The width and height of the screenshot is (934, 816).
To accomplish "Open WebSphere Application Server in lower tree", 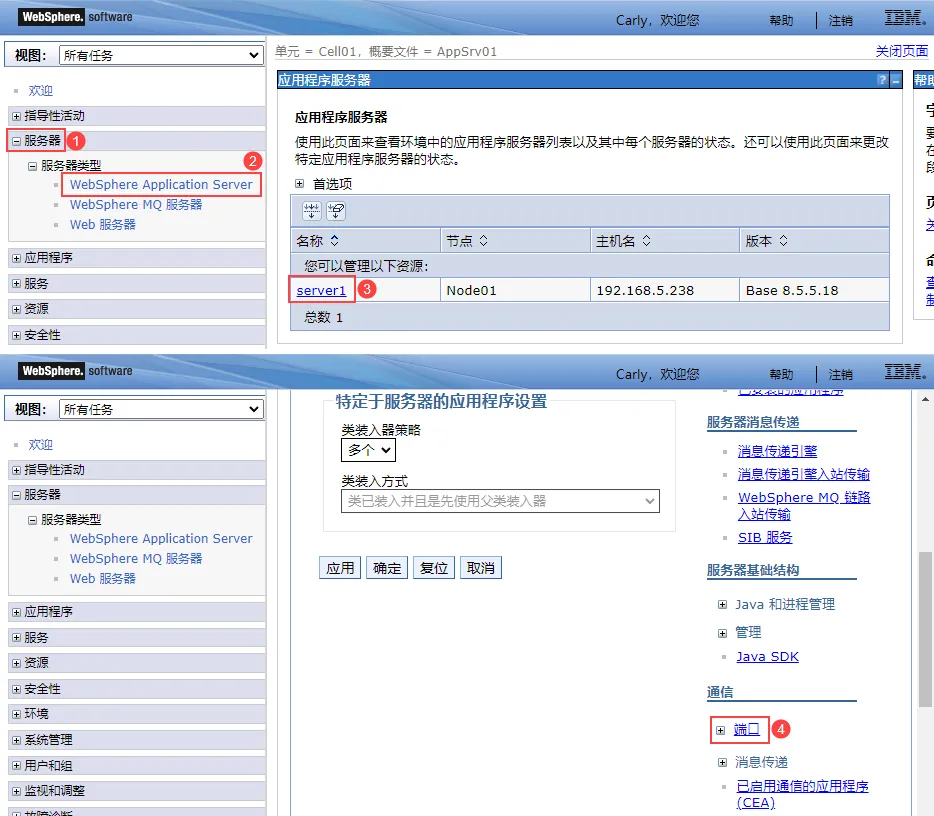I will [x=161, y=538].
